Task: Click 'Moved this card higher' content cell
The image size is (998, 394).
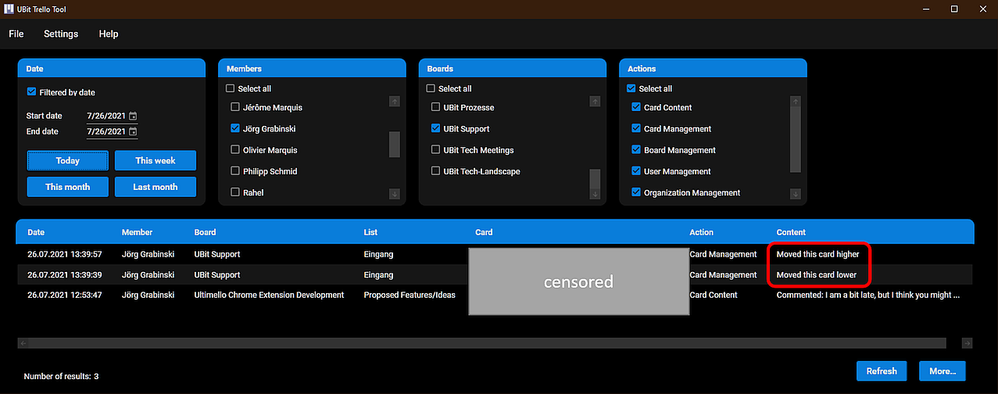Action: pos(818,254)
